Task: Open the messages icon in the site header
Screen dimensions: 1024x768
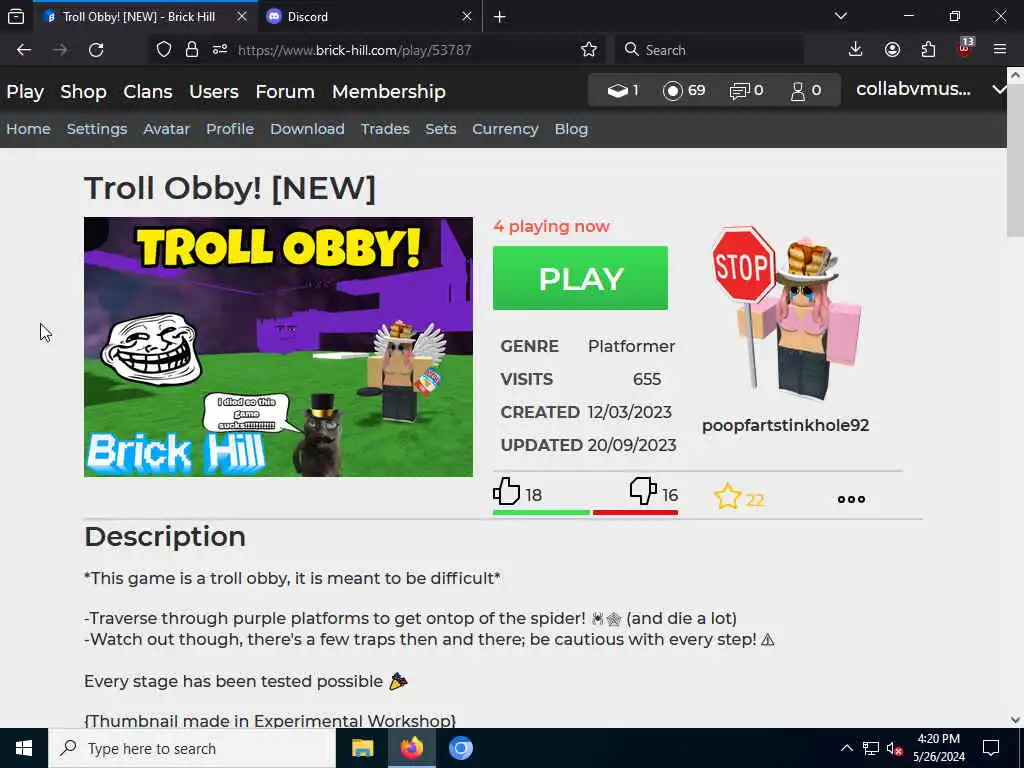Action: point(739,91)
